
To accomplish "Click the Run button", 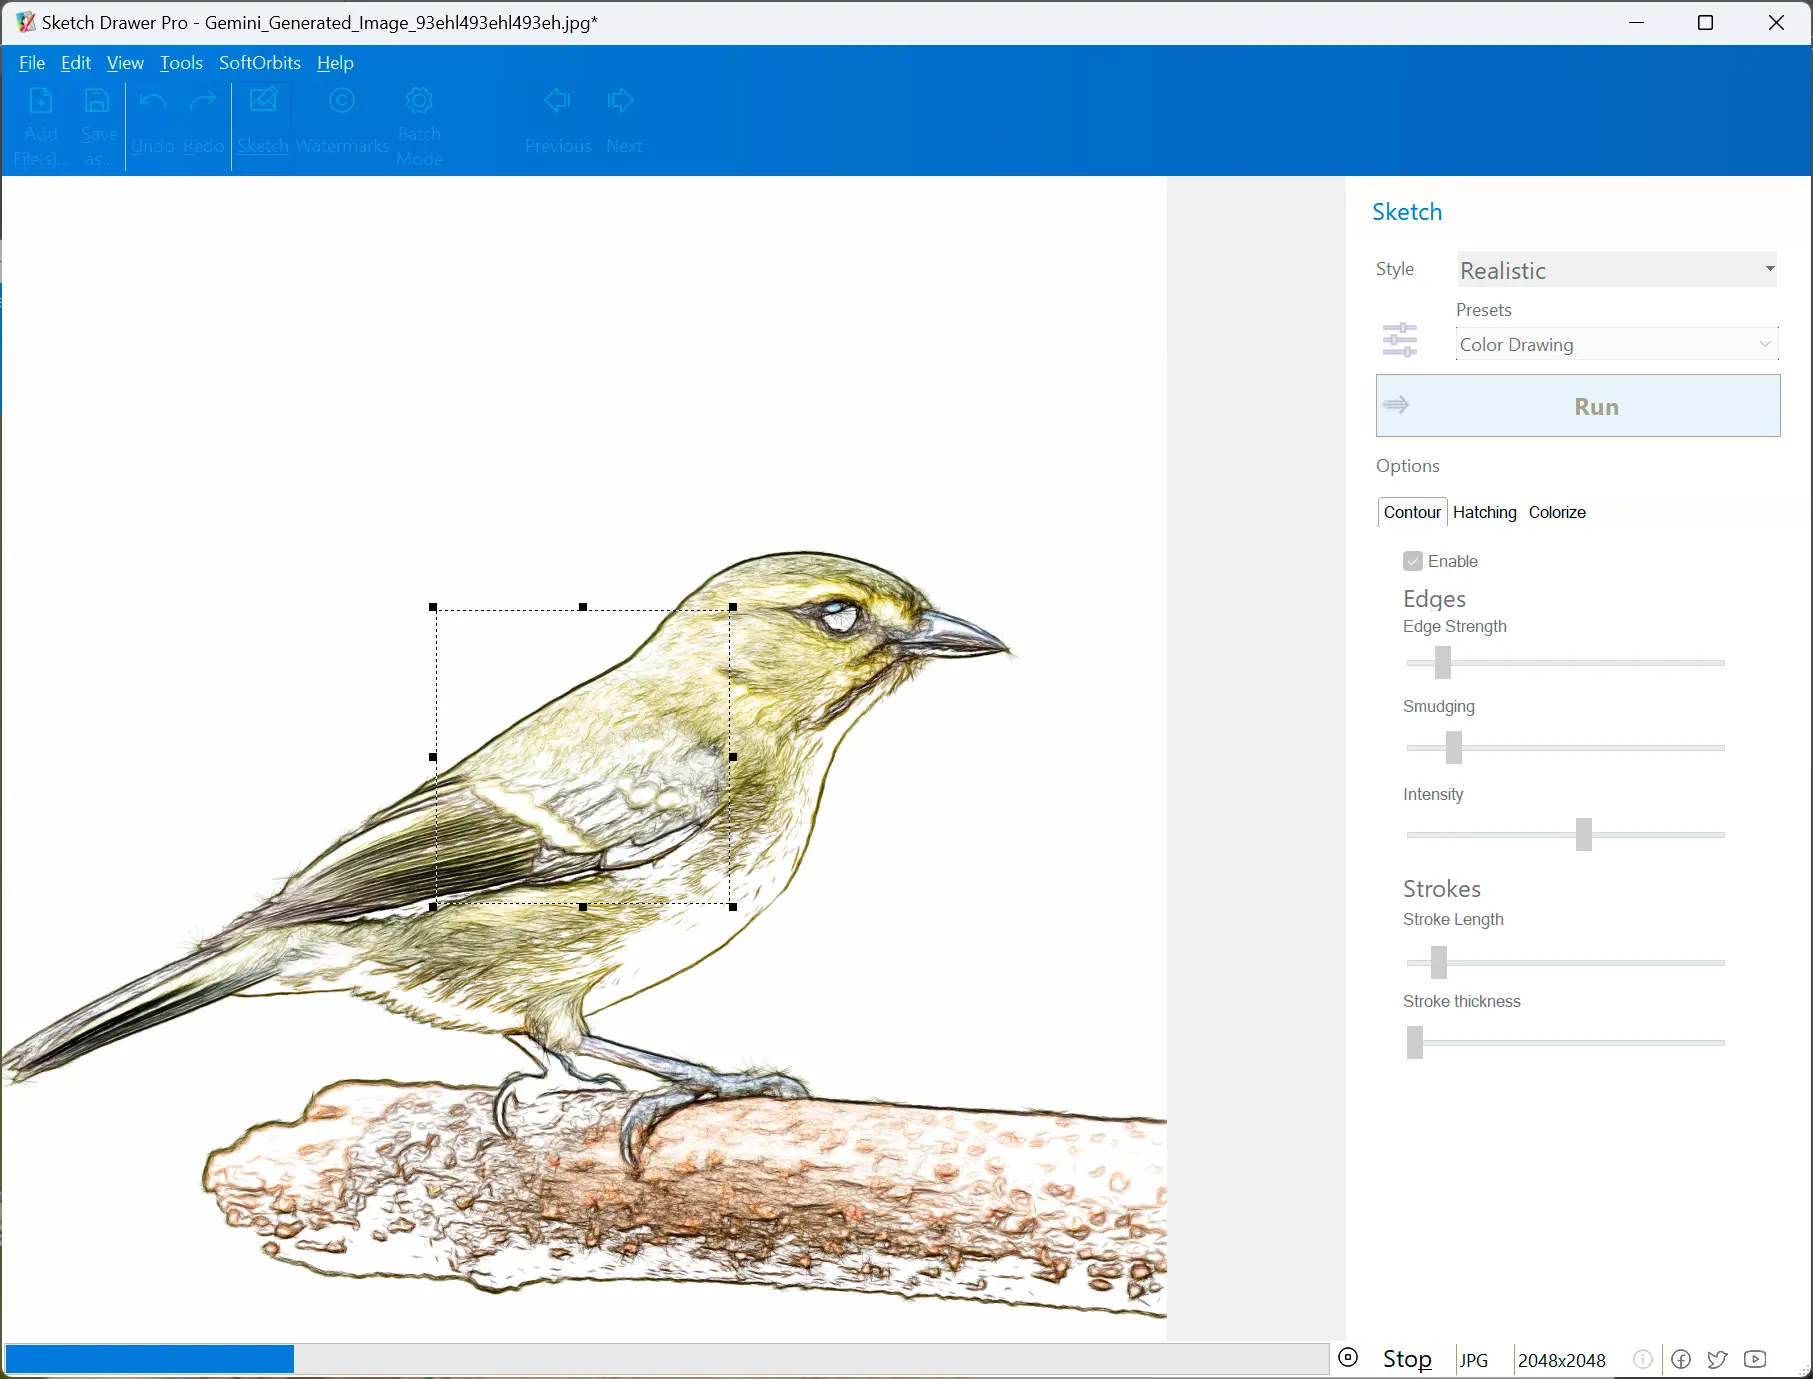I will pos(1578,405).
